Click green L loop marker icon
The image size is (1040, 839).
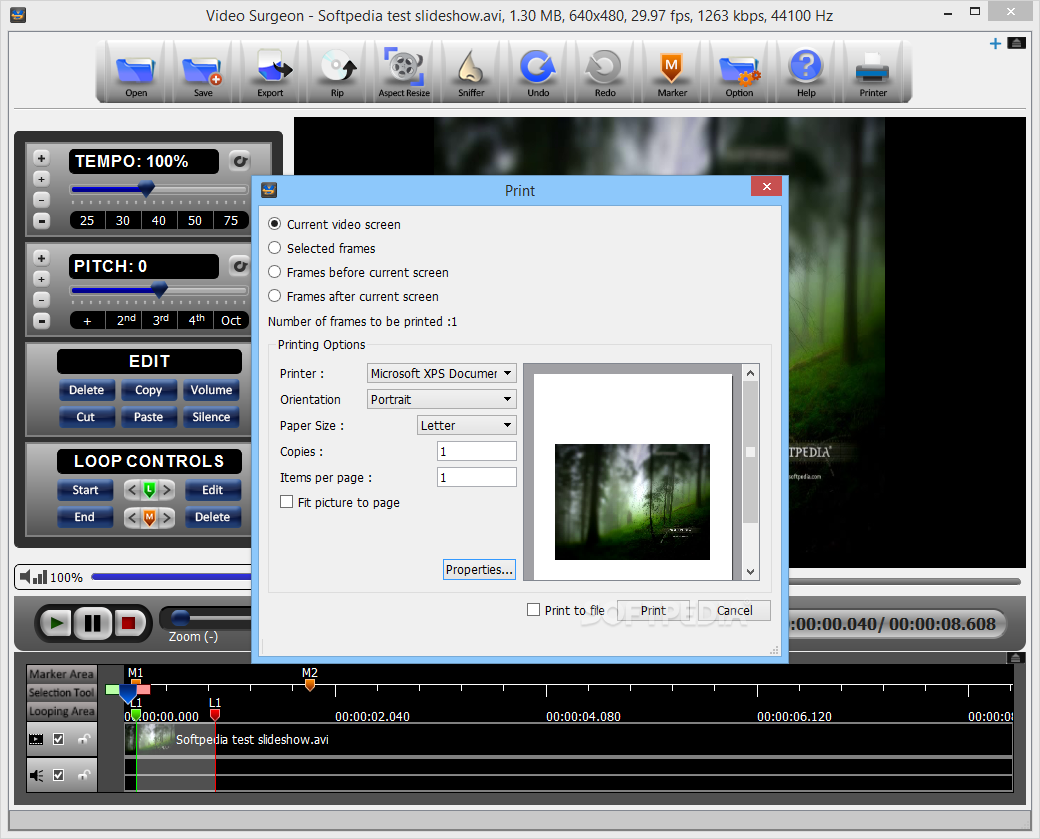tap(149, 490)
